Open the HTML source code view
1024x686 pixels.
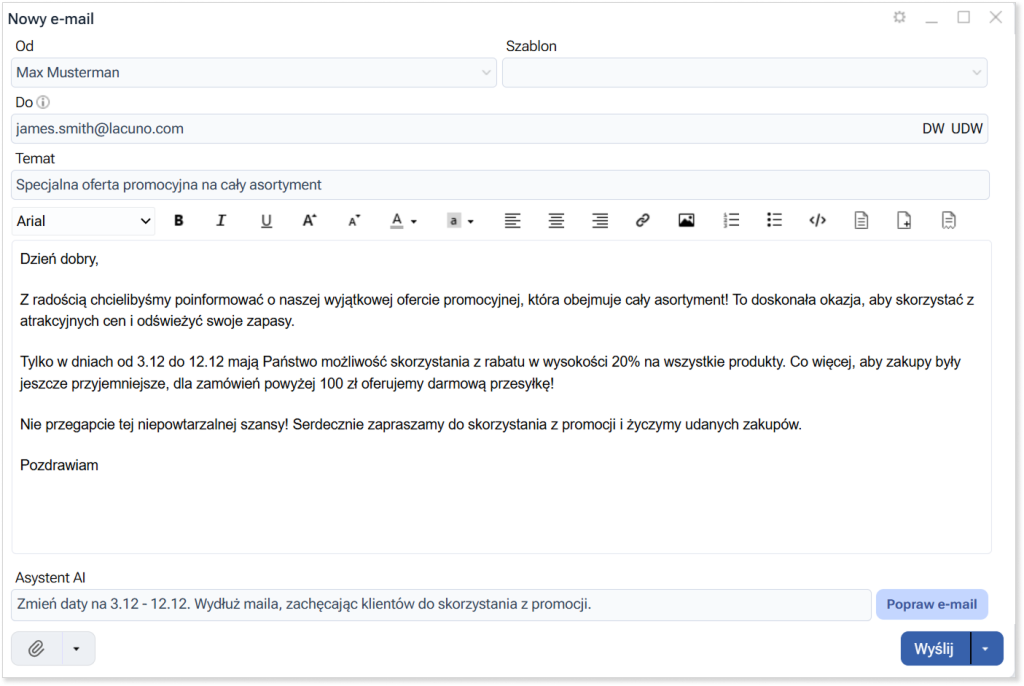click(817, 221)
